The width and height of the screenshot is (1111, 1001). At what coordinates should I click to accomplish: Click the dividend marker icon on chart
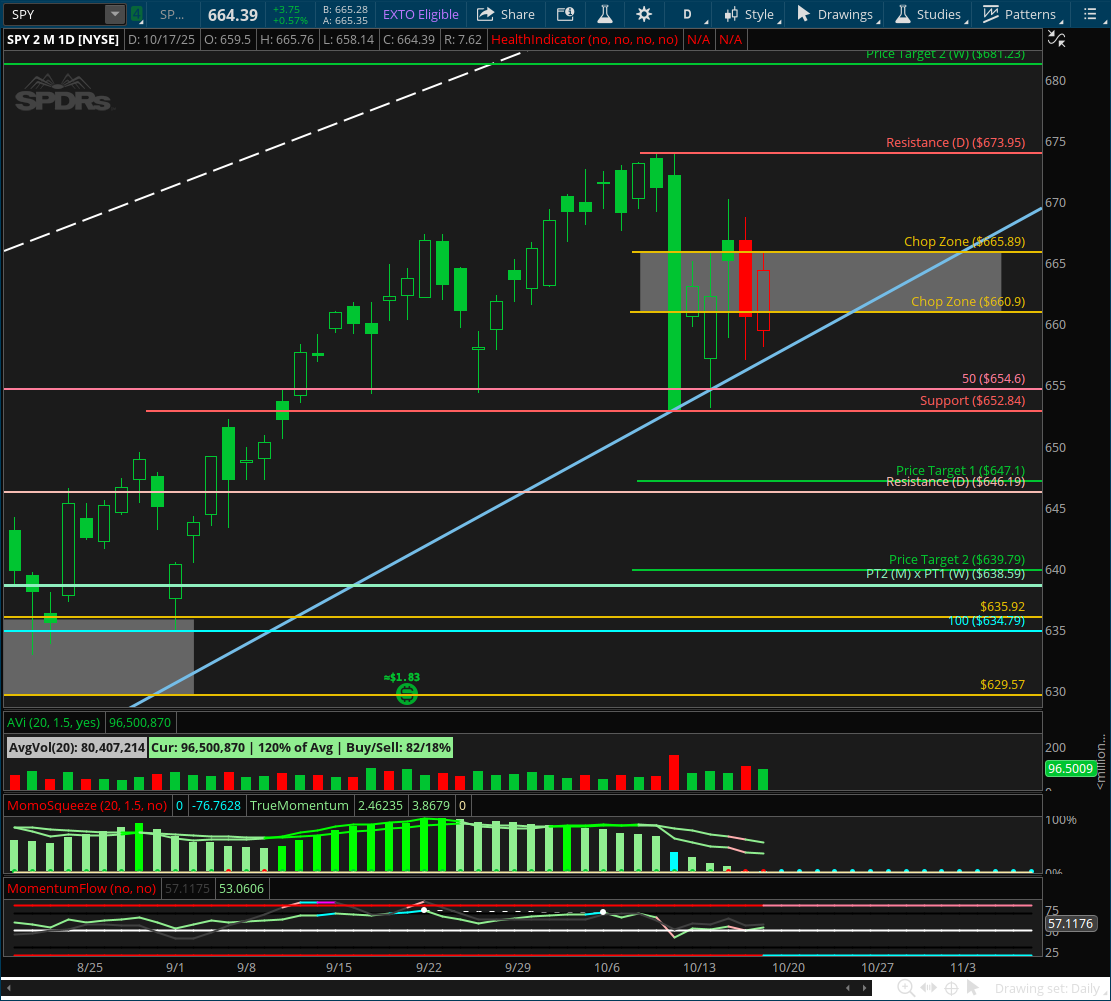[x=407, y=694]
